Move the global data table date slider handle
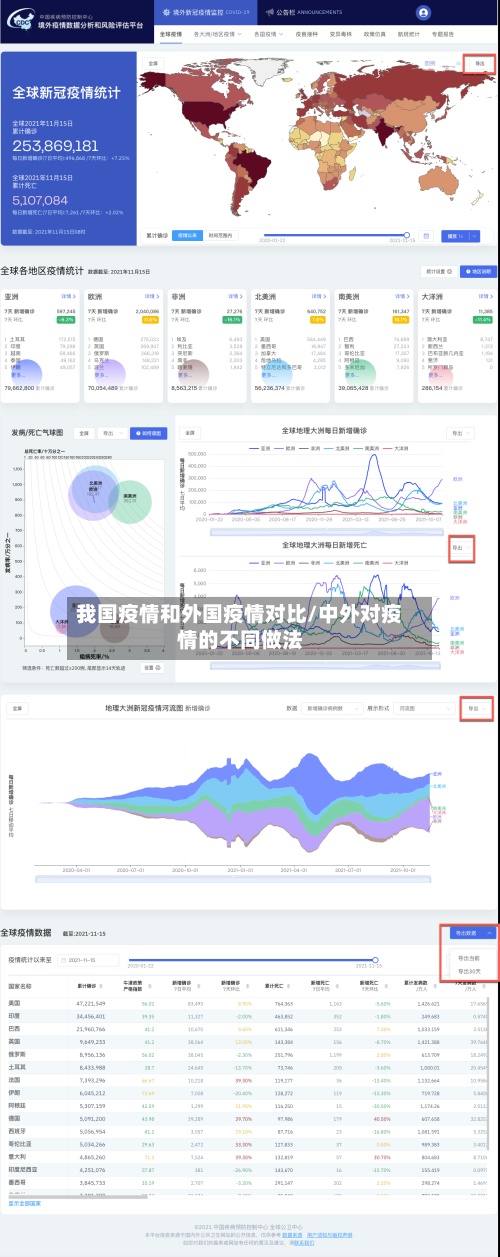Screen dimensions: 500x1257 pos(373,959)
